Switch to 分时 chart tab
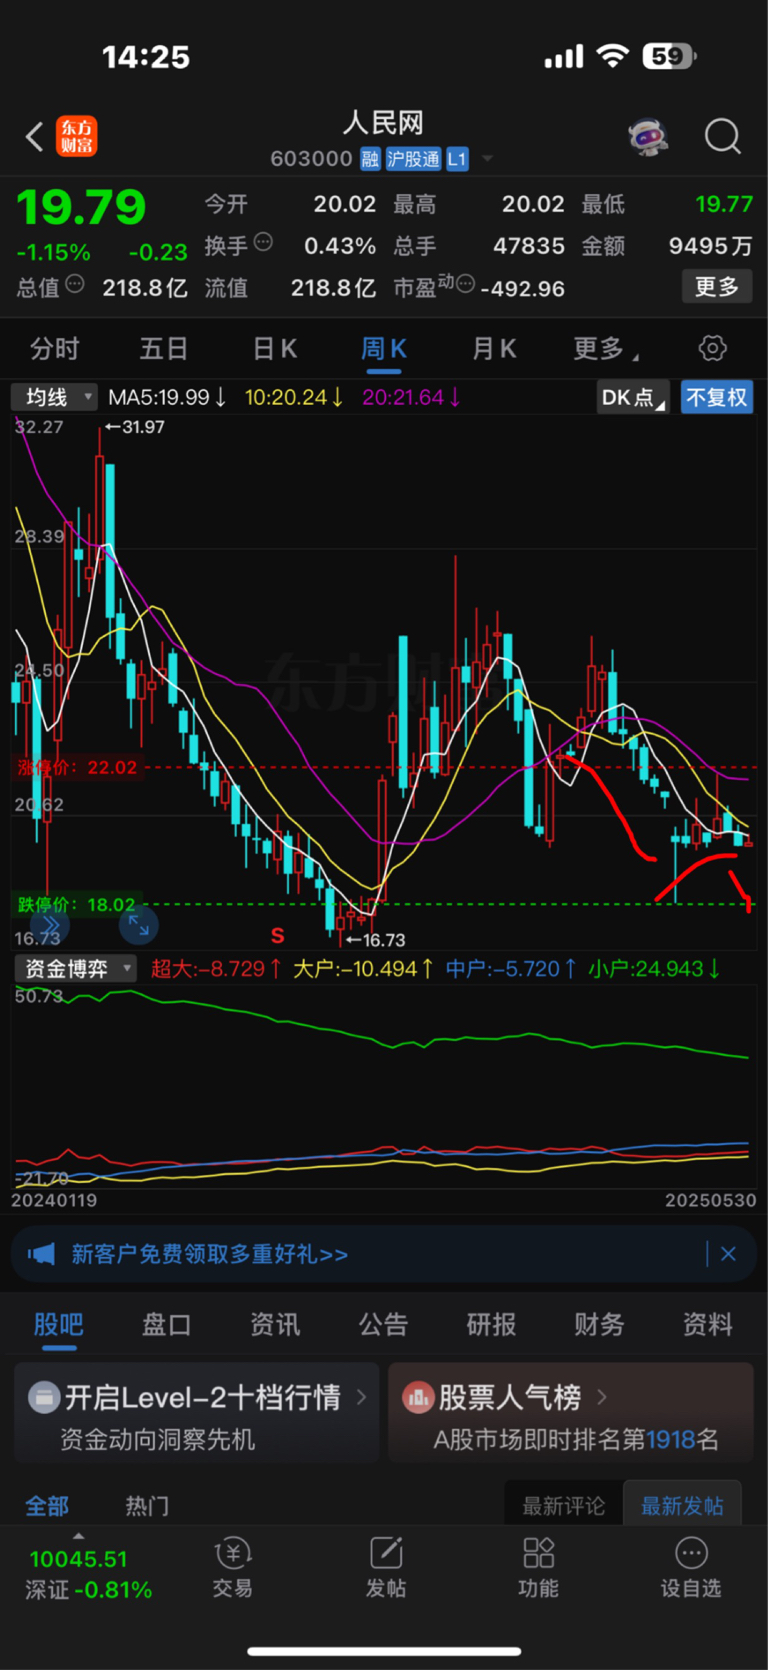768x1670 pixels. click(54, 349)
